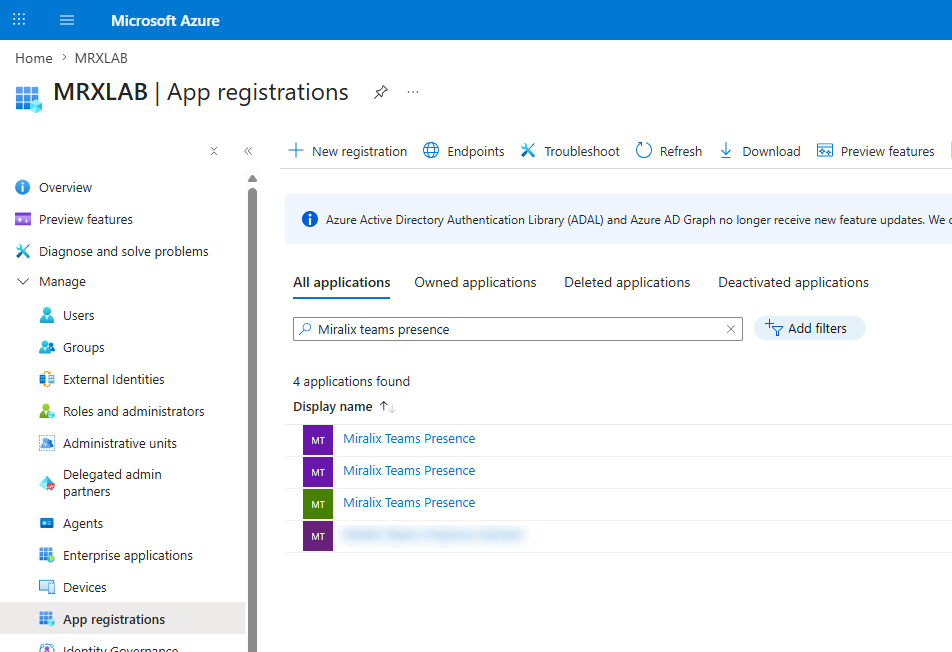The width and height of the screenshot is (952, 652).
Task: Click the Manage section label
Action: click(63, 282)
